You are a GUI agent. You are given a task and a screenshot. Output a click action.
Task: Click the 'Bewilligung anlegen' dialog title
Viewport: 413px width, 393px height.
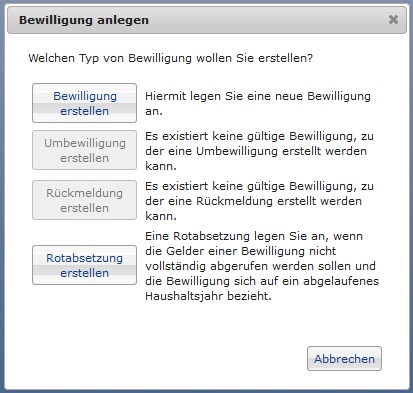[84, 20]
